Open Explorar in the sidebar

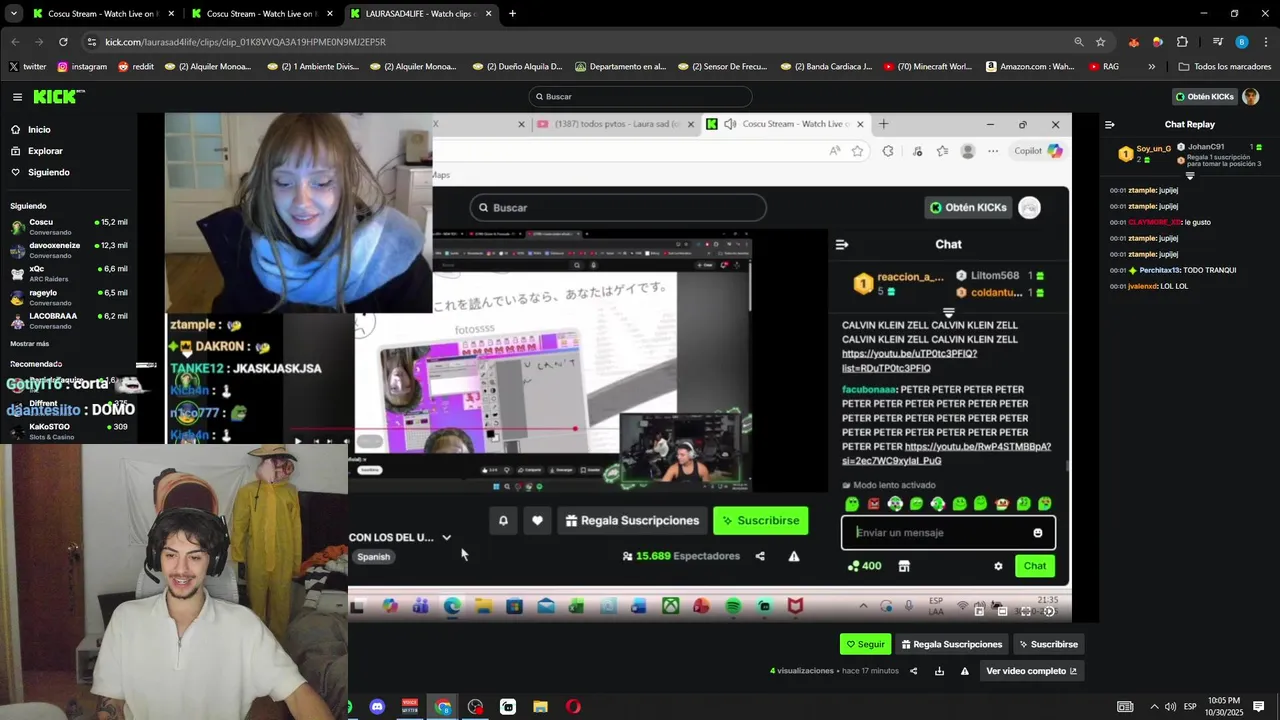(45, 151)
